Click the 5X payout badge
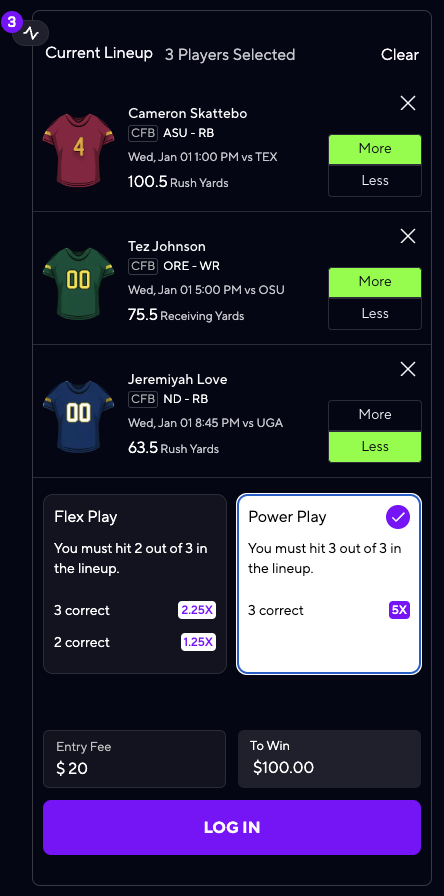This screenshot has height=896, width=444. pyautogui.click(x=399, y=610)
